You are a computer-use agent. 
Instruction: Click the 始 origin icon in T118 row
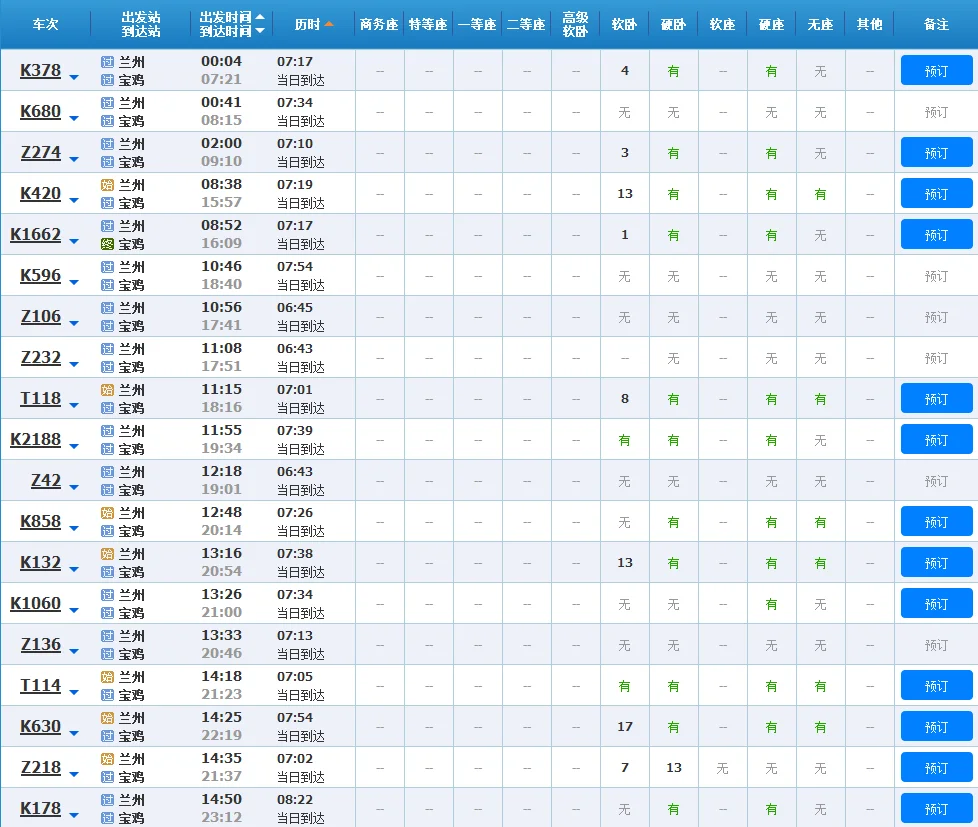pyautogui.click(x=107, y=390)
